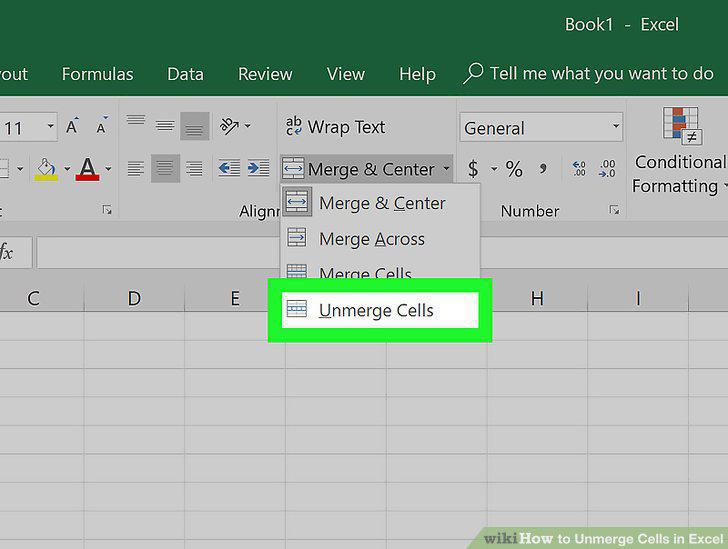This screenshot has width=728, height=549.
Task: Open the font size dropdown arrow
Action: pyautogui.click(x=50, y=126)
